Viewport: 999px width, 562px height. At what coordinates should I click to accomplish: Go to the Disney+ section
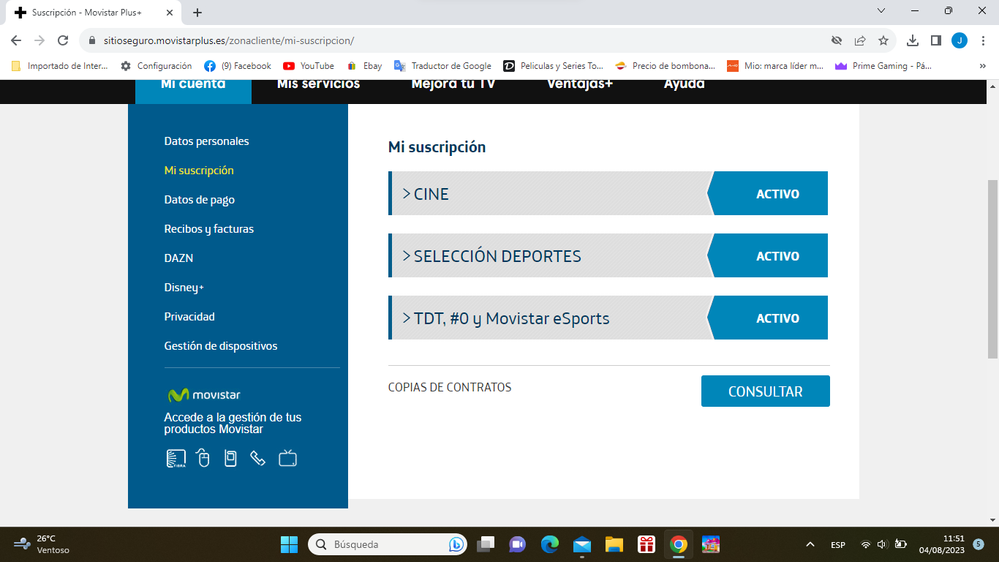[x=184, y=287]
